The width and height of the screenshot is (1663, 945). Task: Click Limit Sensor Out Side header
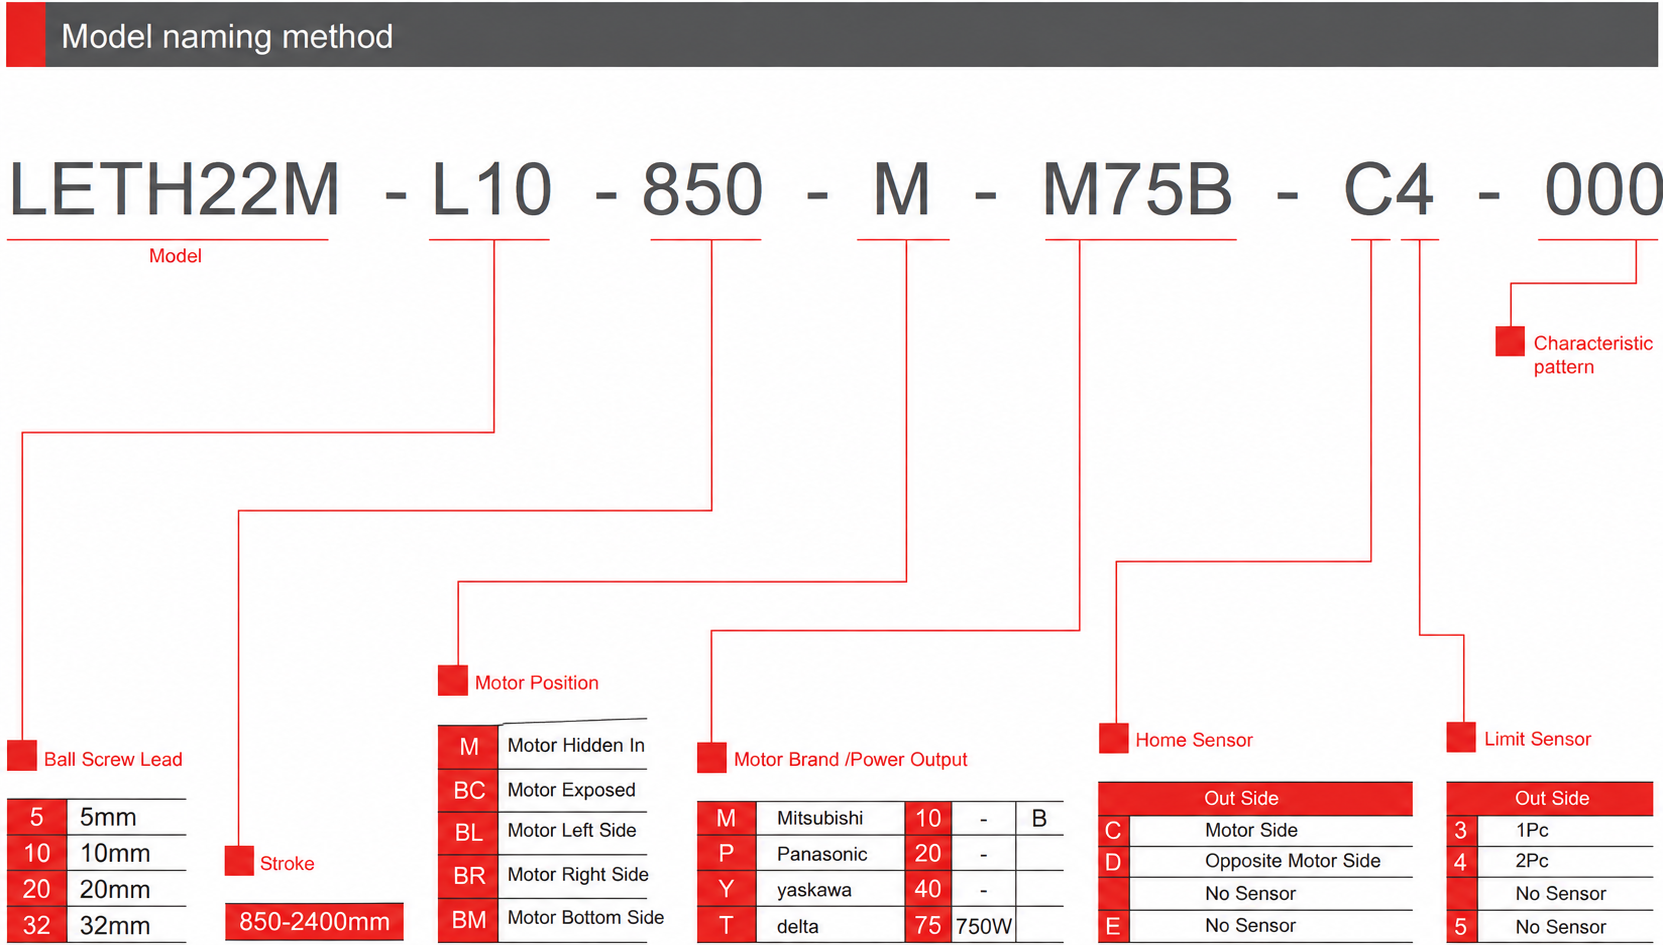1550,798
